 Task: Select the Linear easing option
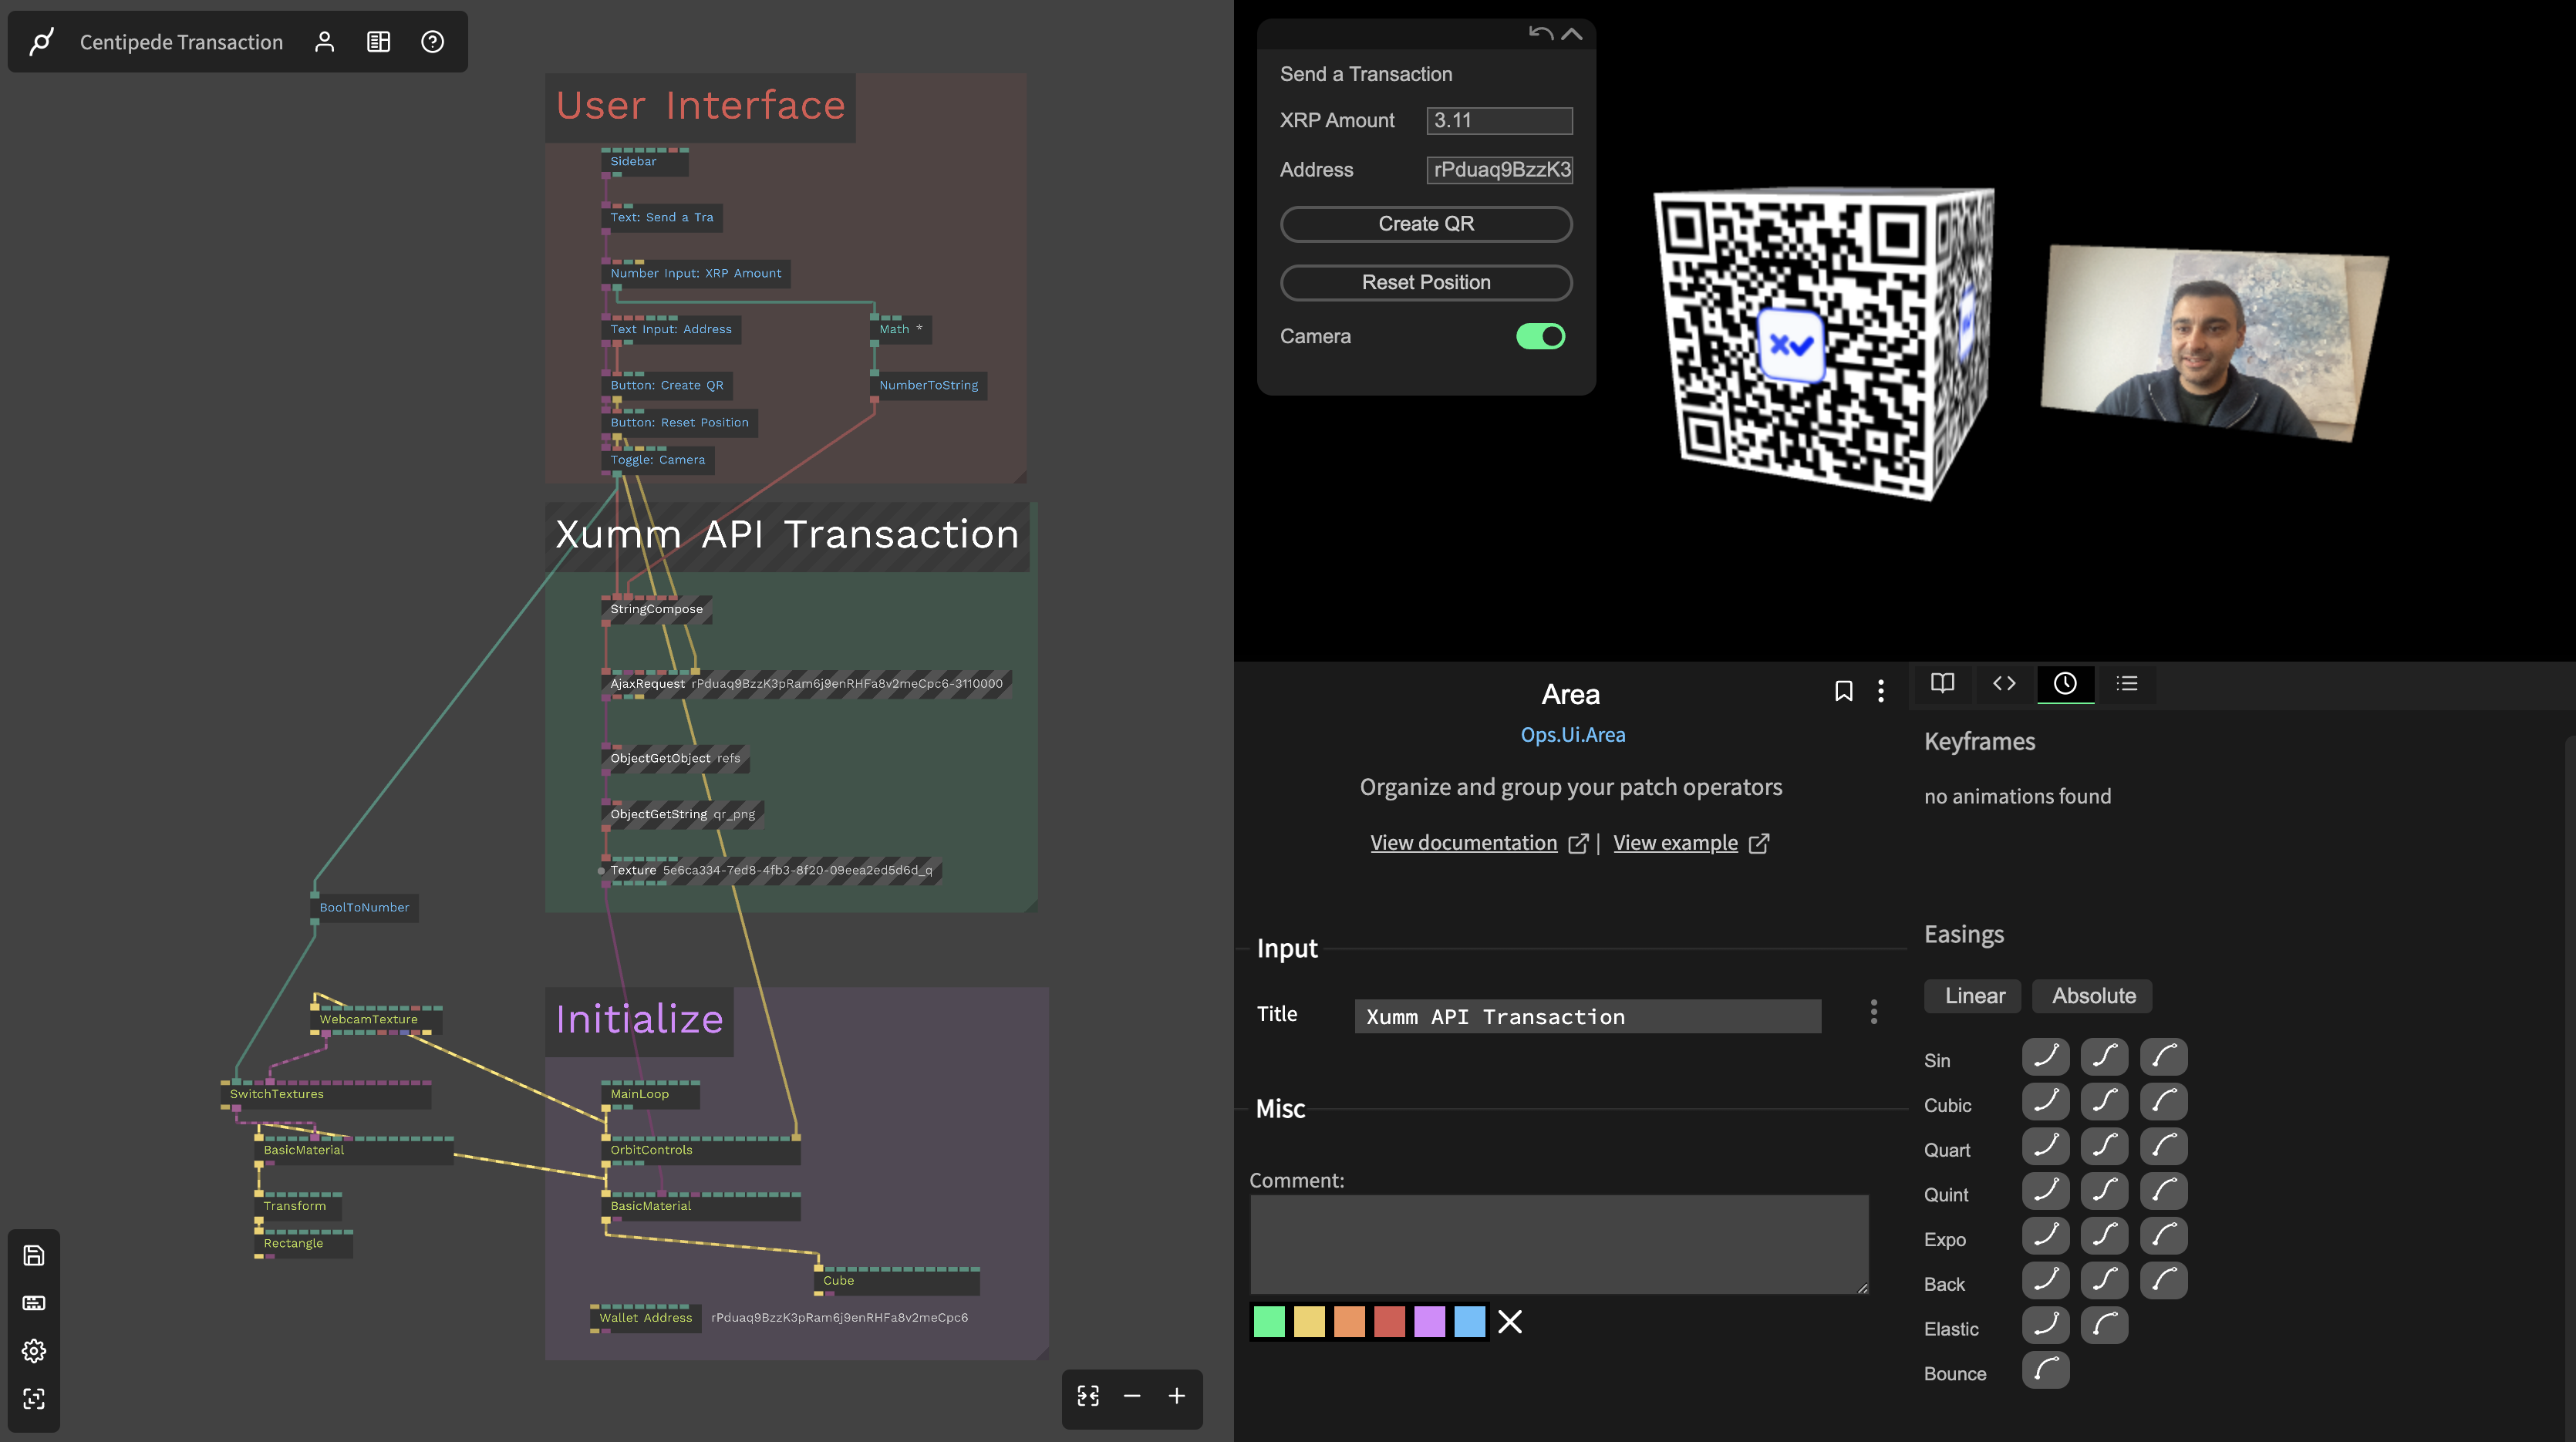(x=1974, y=996)
